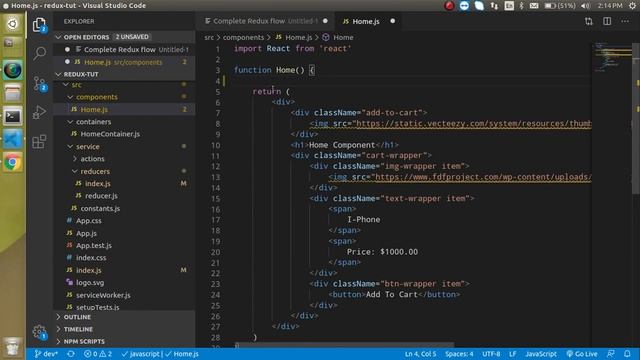The height and width of the screenshot is (360, 640).
Task: Close unsaved Home.js tab via dot
Action: (x=392, y=21)
